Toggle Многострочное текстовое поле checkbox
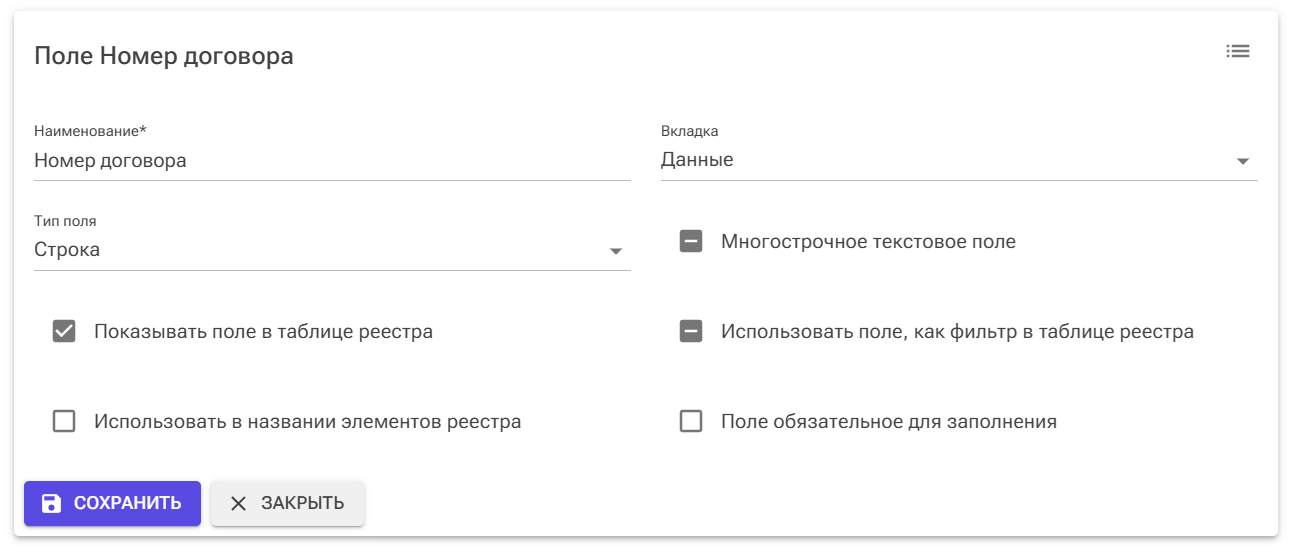 click(691, 241)
